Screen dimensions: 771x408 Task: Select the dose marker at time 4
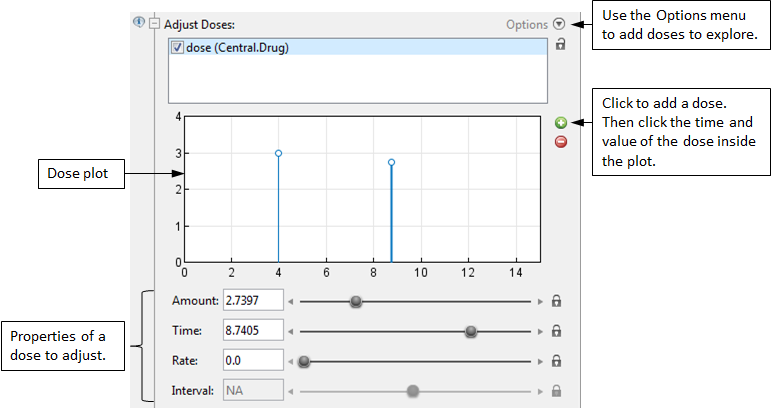pos(278,153)
